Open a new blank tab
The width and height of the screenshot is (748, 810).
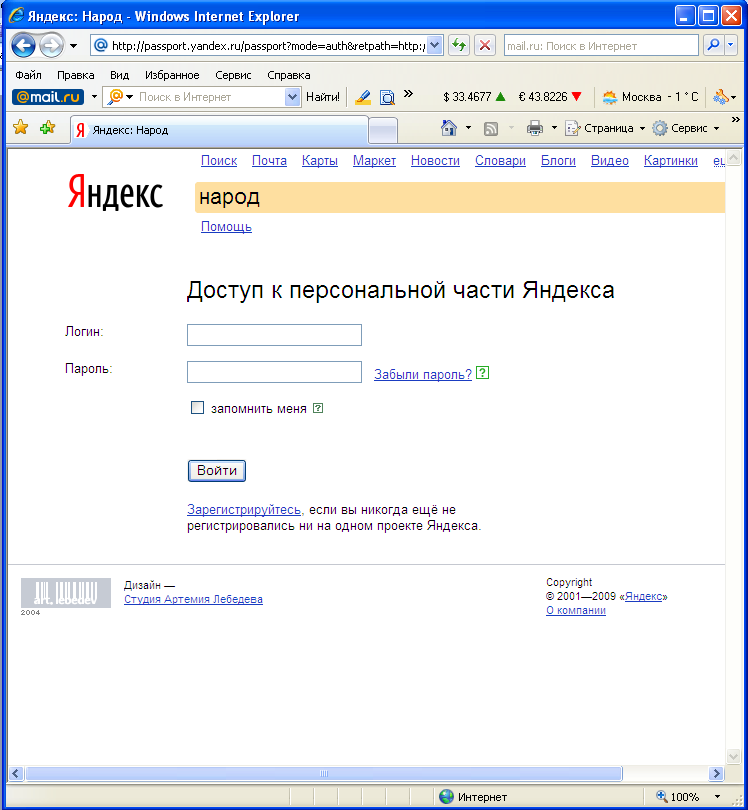click(x=383, y=130)
